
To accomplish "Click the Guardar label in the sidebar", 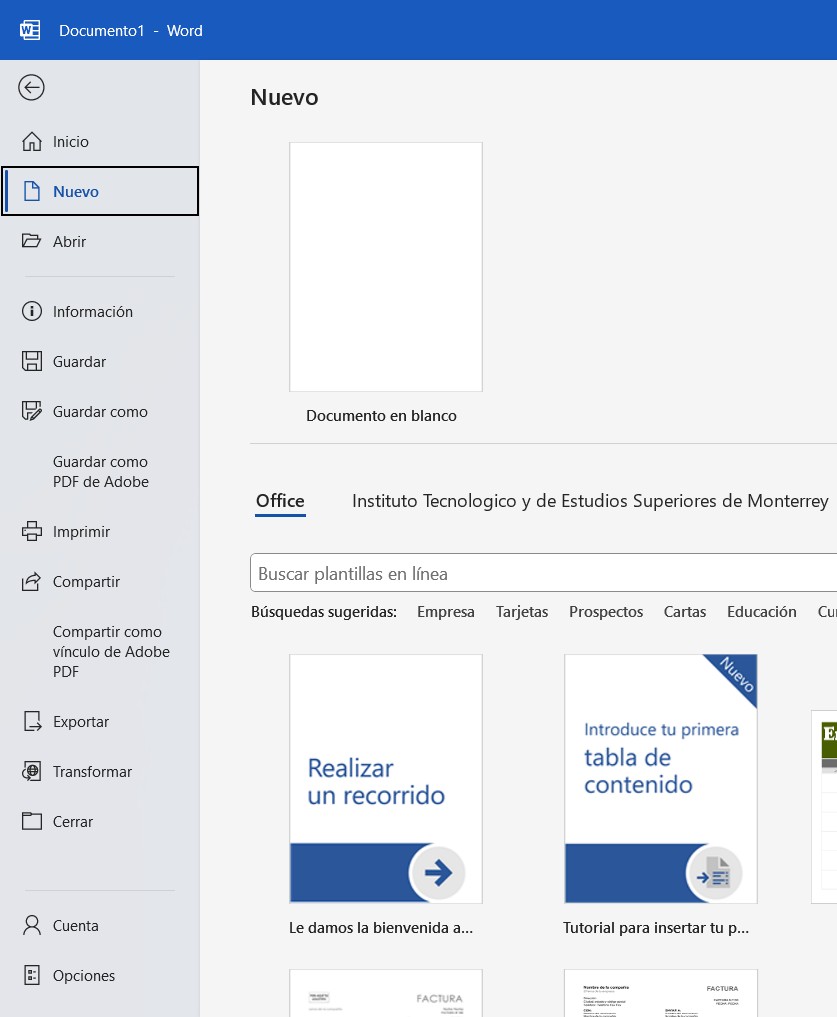I will point(79,361).
